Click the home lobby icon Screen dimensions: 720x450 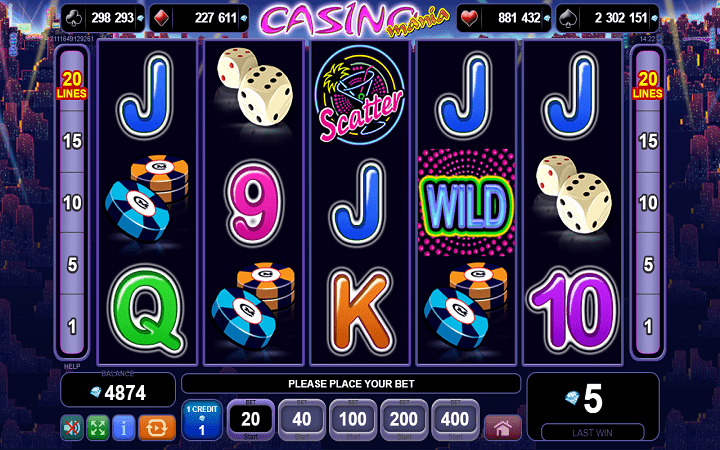pos(503,428)
